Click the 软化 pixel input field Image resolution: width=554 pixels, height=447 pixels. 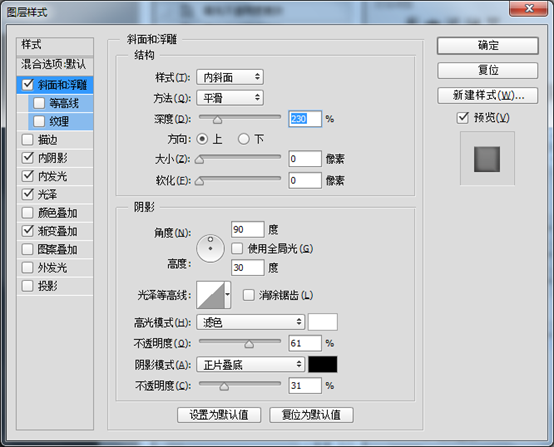point(305,181)
